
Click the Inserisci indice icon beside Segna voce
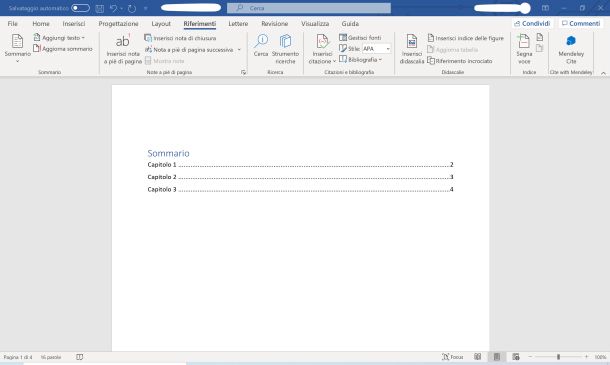pos(540,37)
